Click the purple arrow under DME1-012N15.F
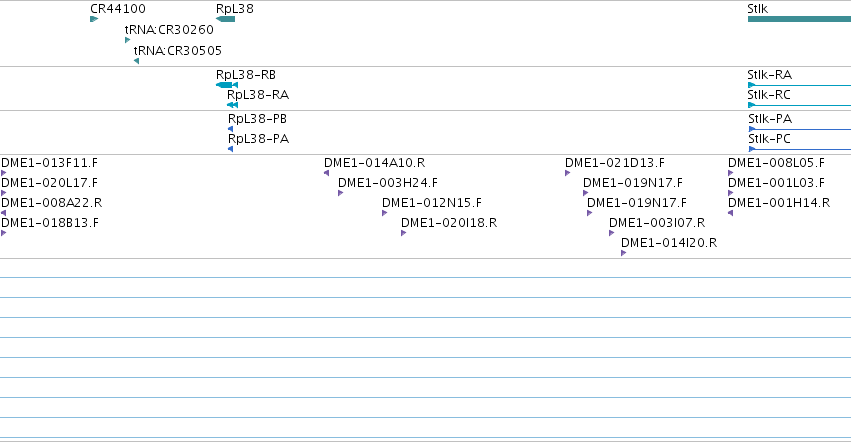This screenshot has height=442, width=851. tap(385, 213)
